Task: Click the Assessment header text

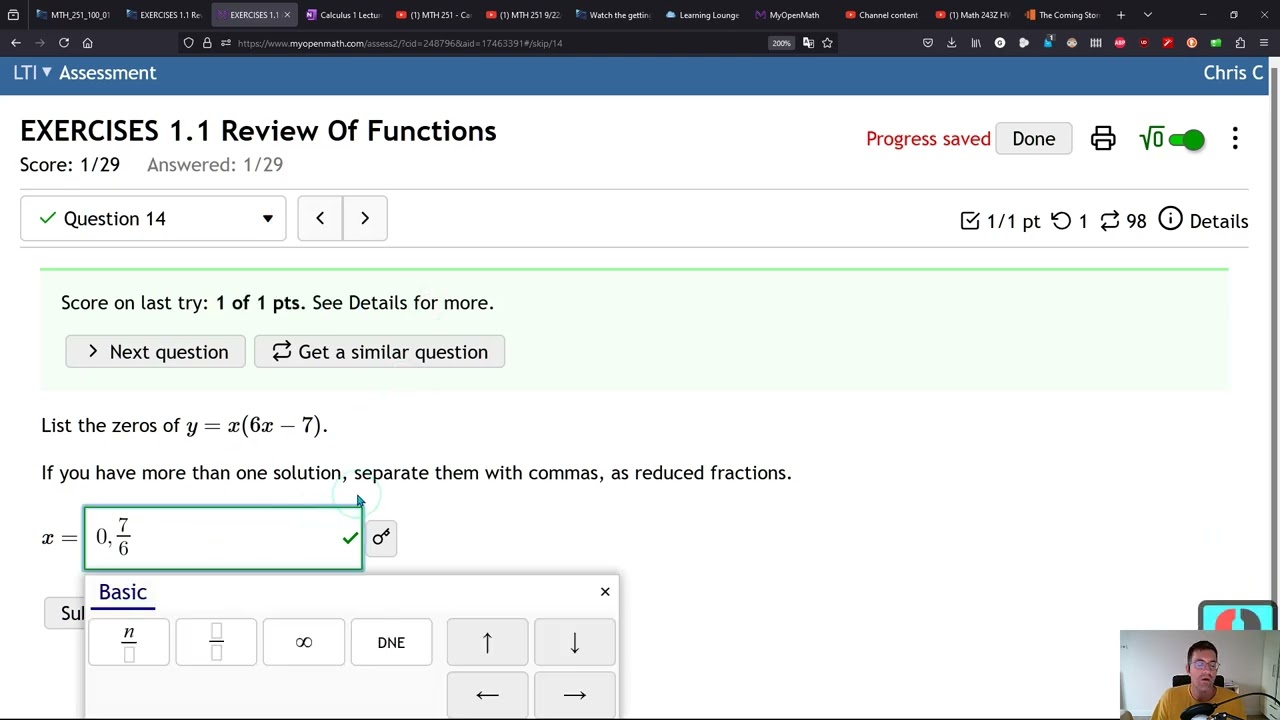Action: [108, 73]
